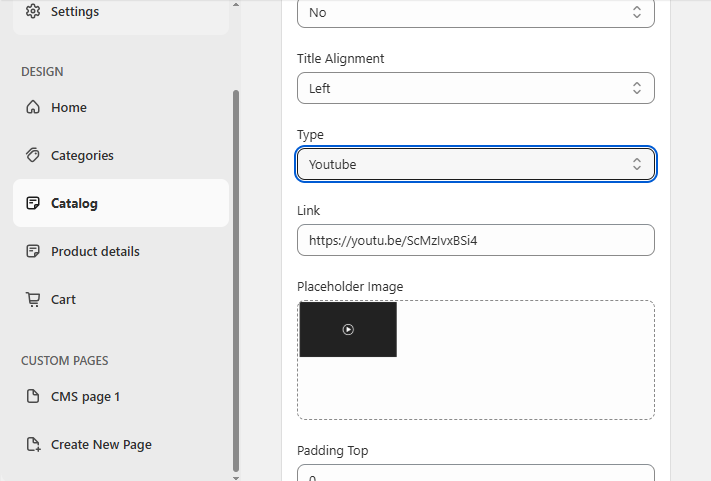Click the Padding Top input field
This screenshot has height=481, width=711.
(476, 473)
